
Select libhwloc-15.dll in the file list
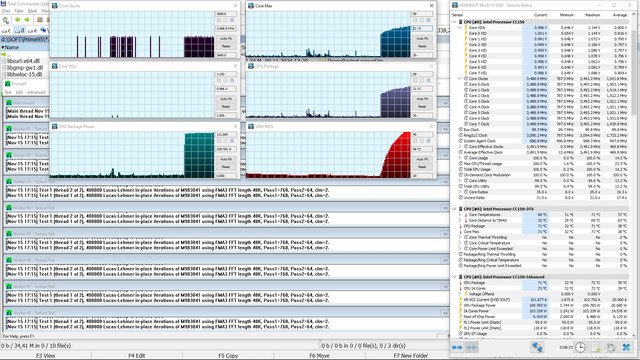click(24, 74)
